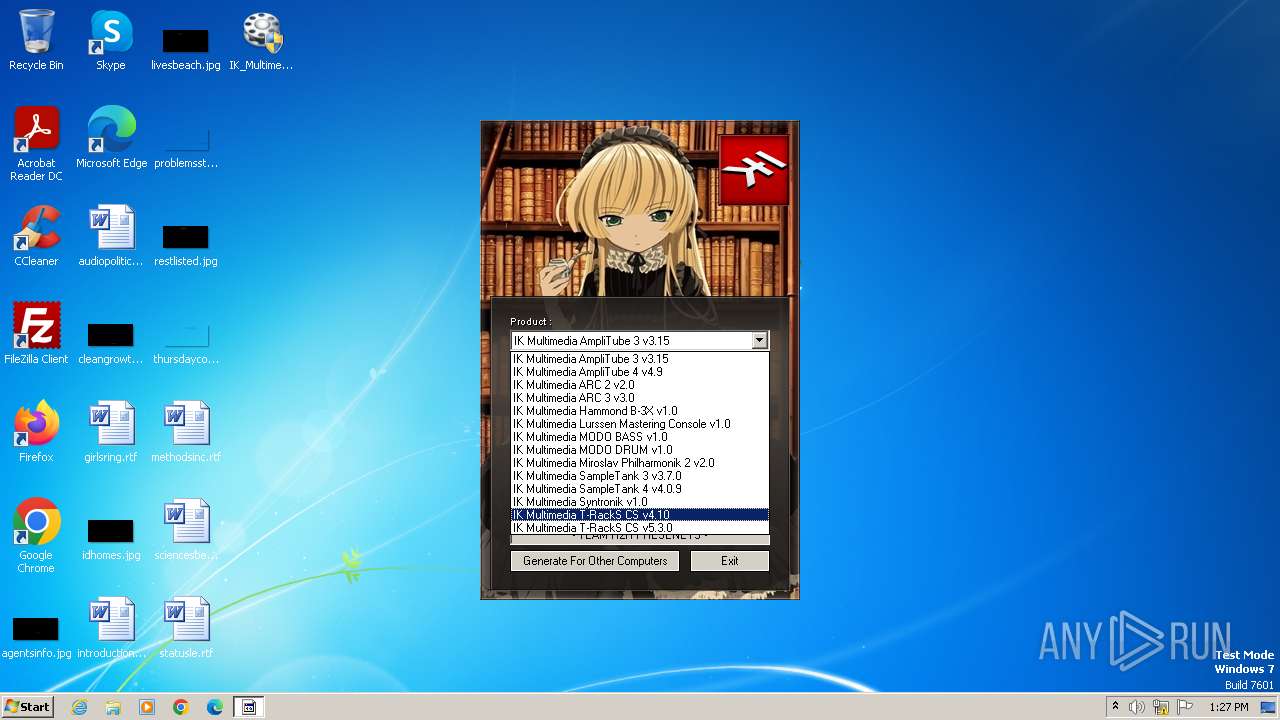Switch to the keygen taskbar button
The height and width of the screenshot is (720, 1280).
249,707
